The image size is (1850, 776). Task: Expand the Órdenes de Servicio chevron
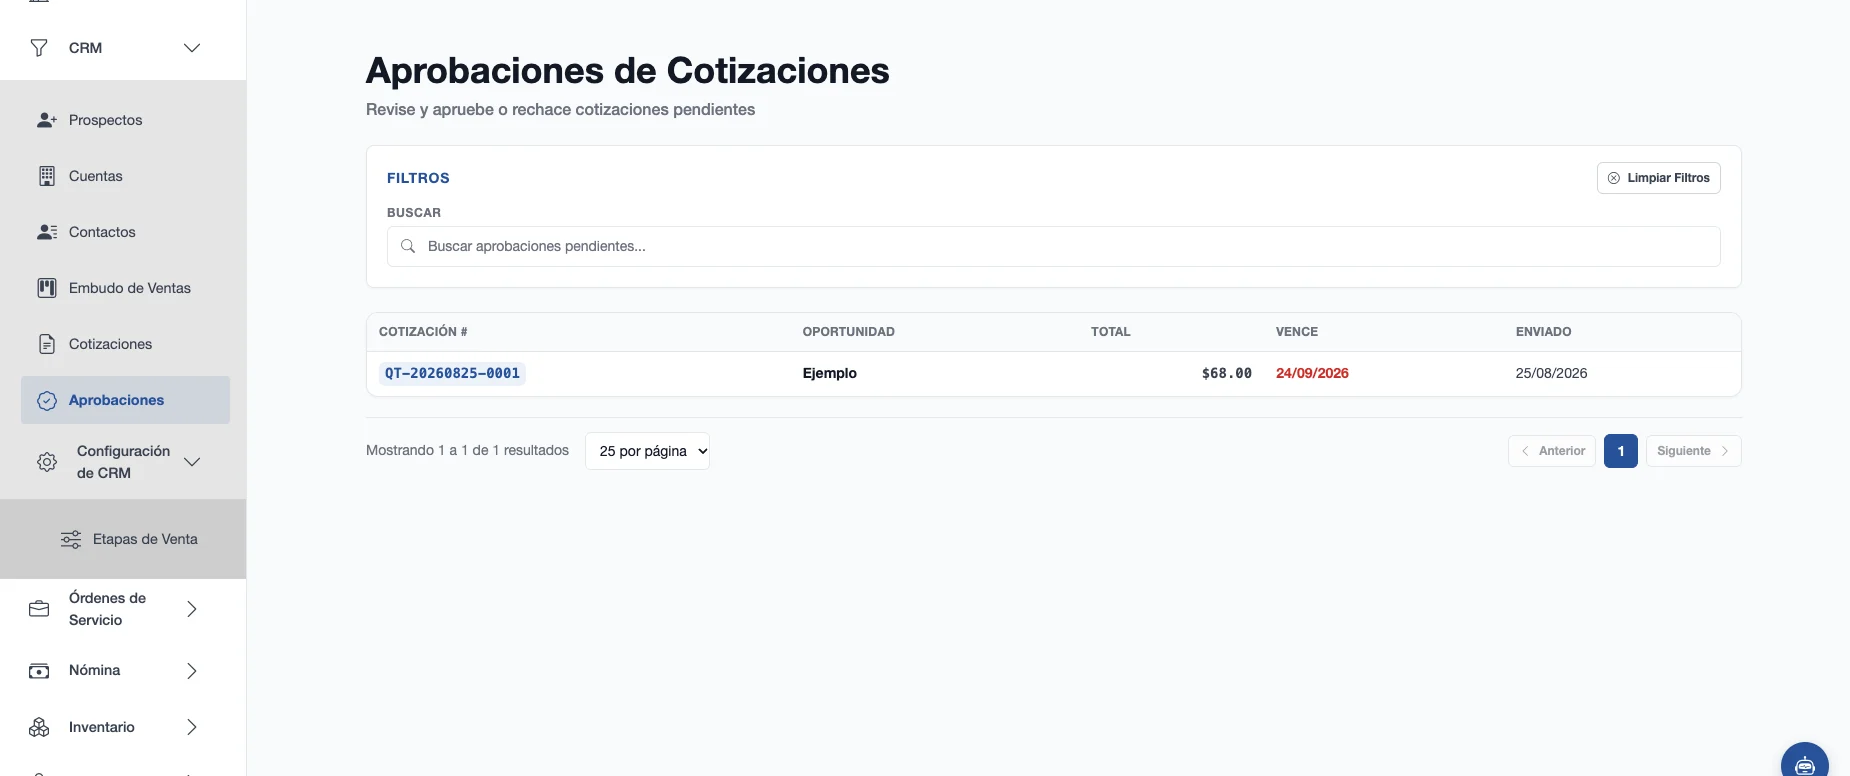(x=192, y=609)
